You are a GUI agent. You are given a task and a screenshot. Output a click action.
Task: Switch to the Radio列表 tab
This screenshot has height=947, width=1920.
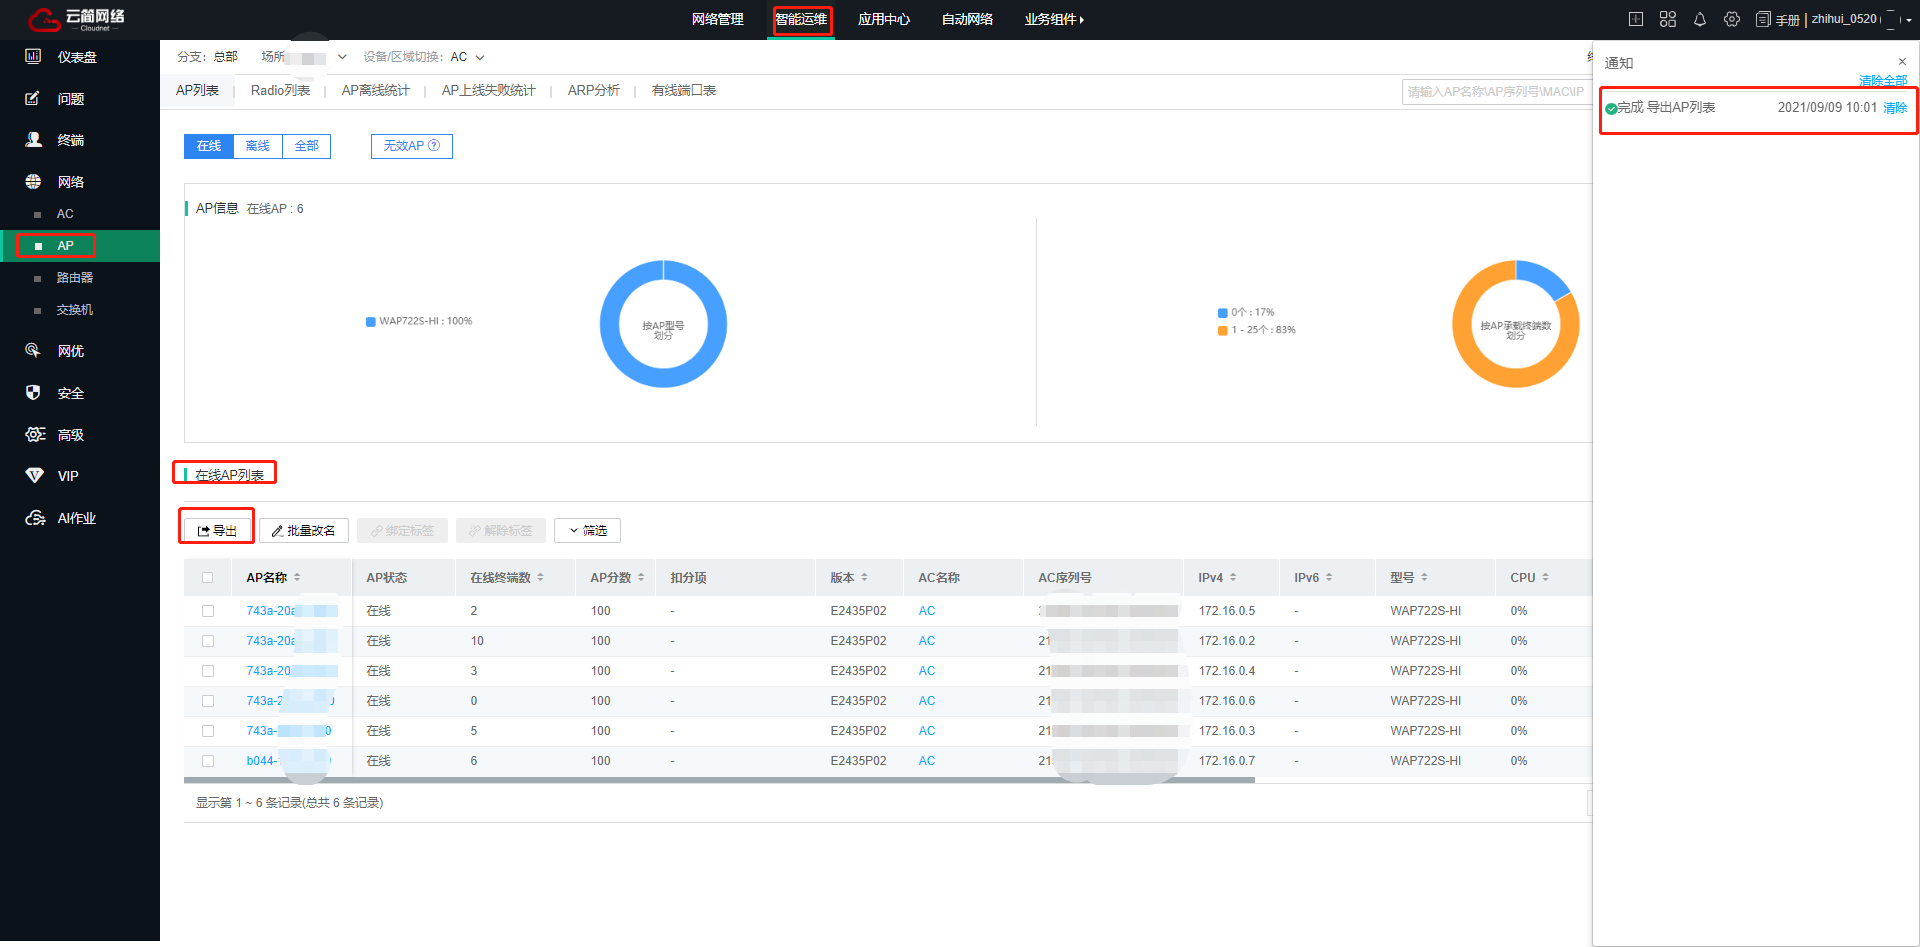tap(280, 91)
